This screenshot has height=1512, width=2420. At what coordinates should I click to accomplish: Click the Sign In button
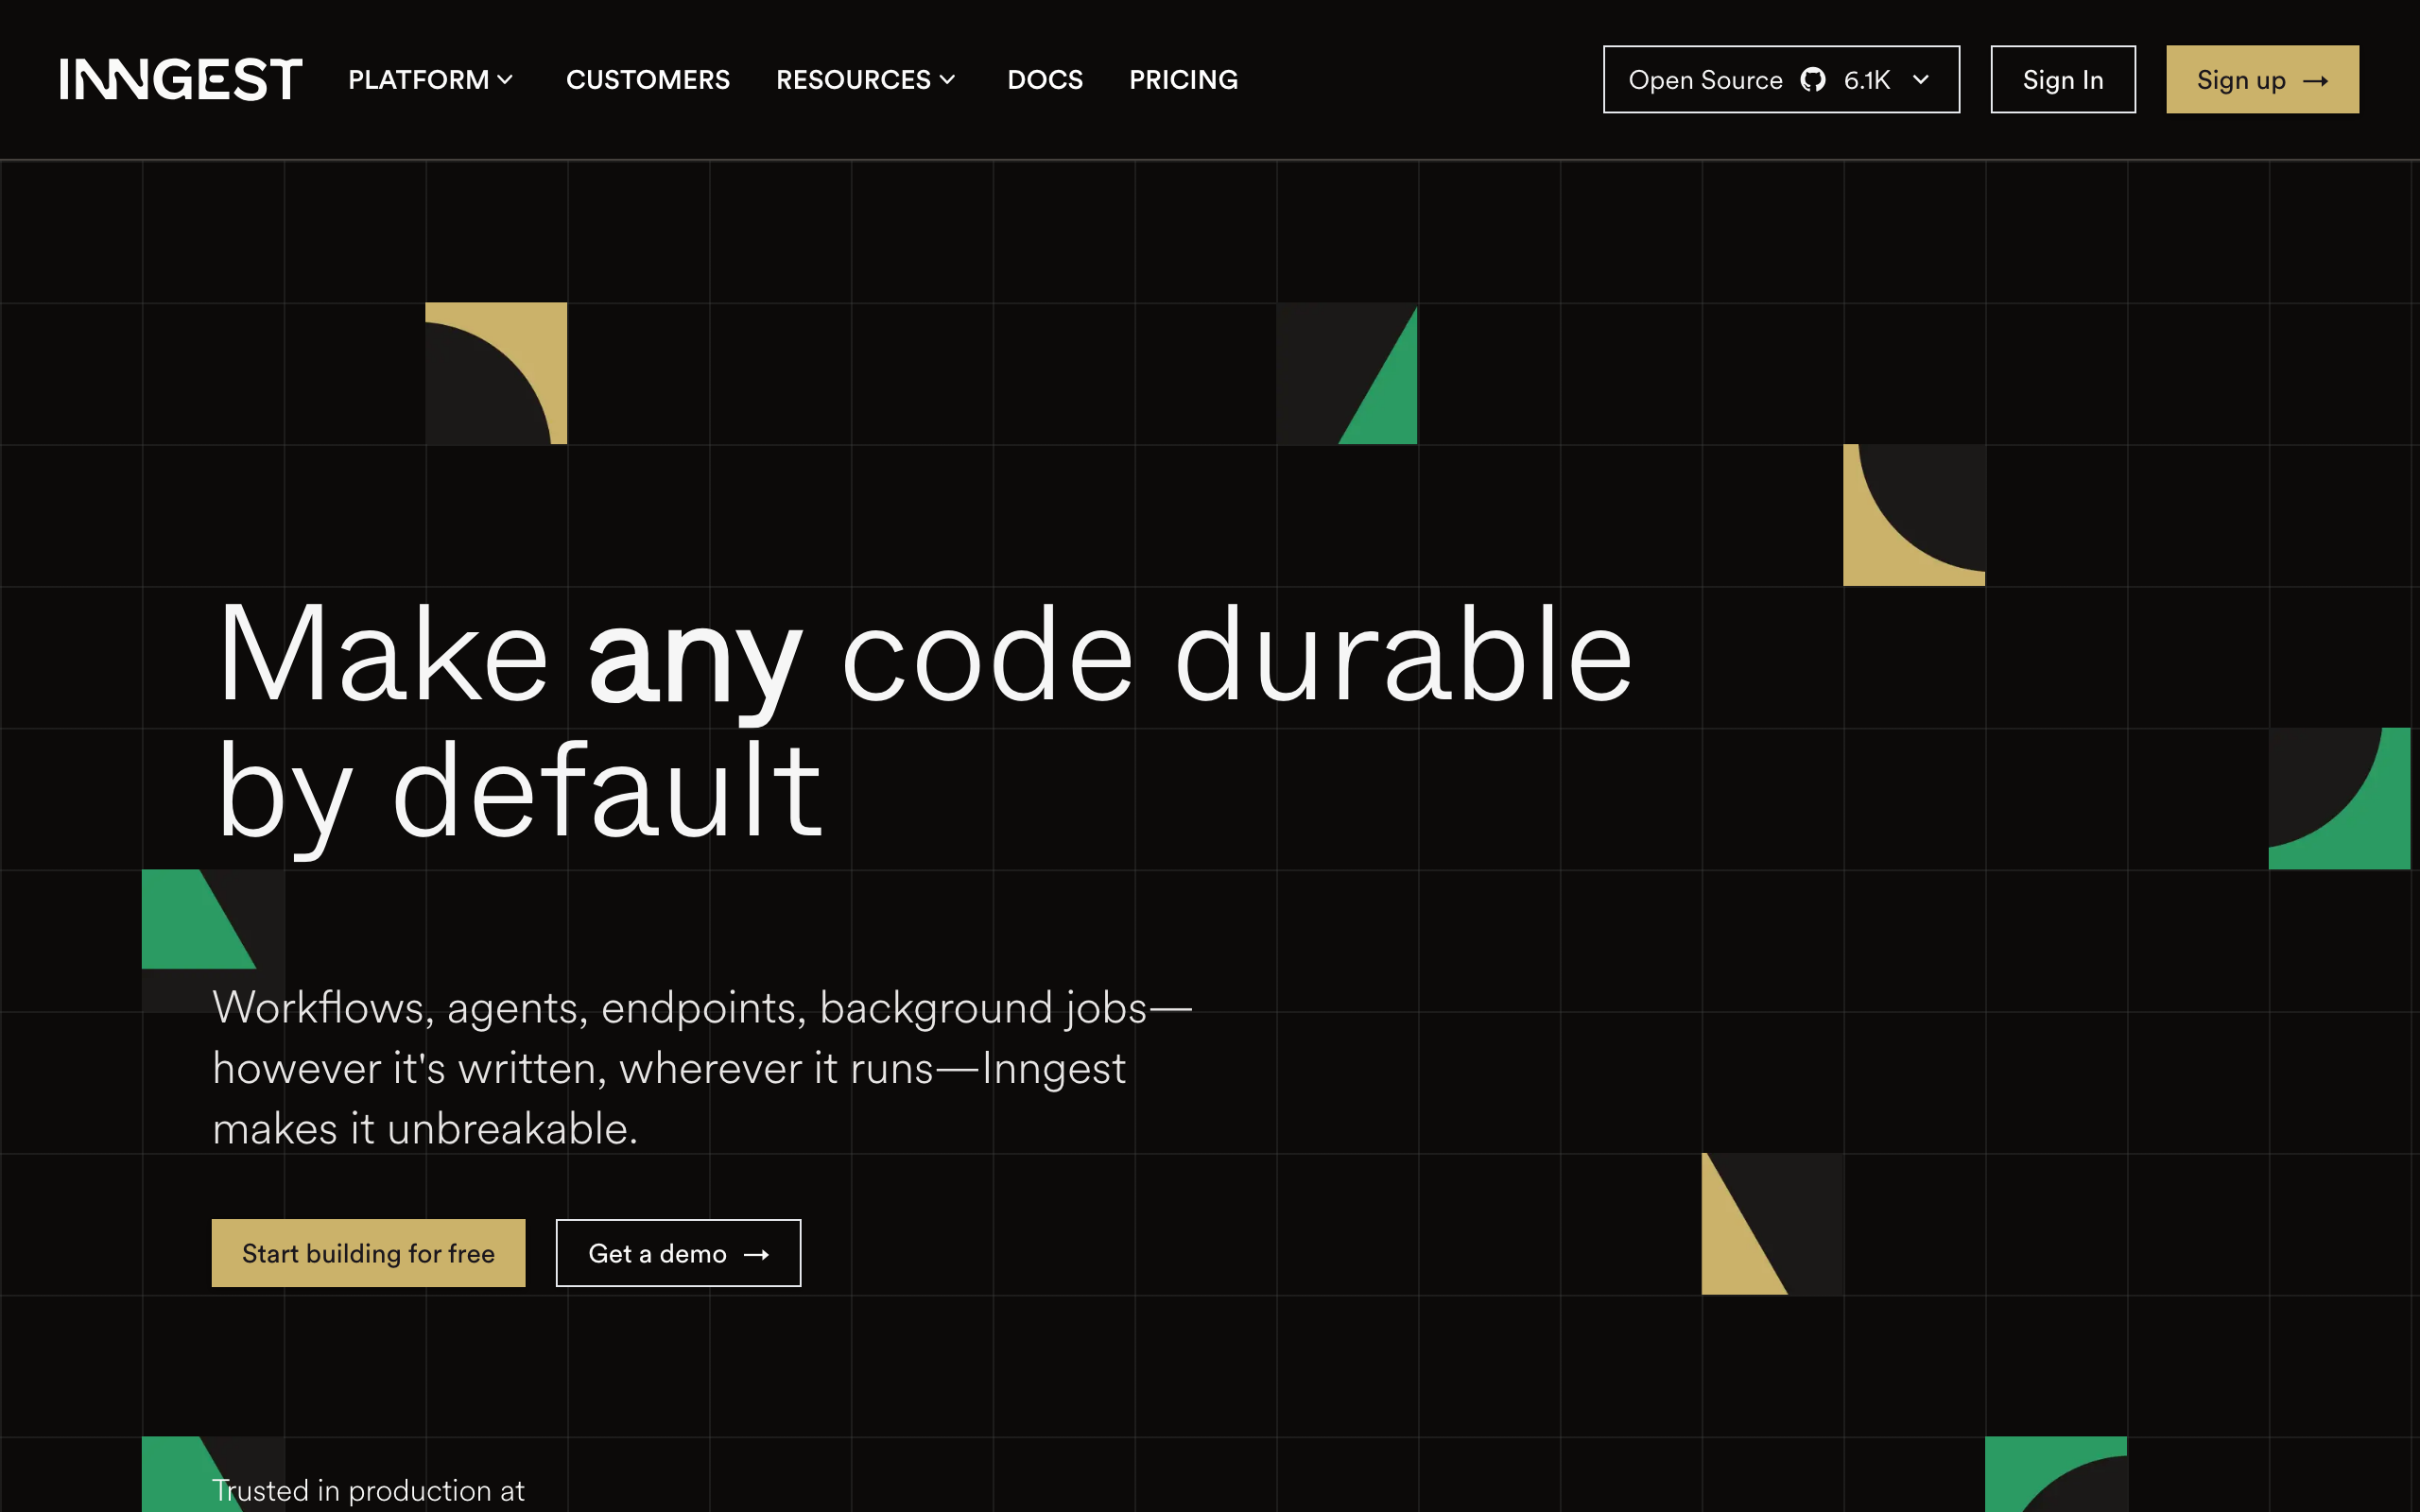[x=2062, y=79]
